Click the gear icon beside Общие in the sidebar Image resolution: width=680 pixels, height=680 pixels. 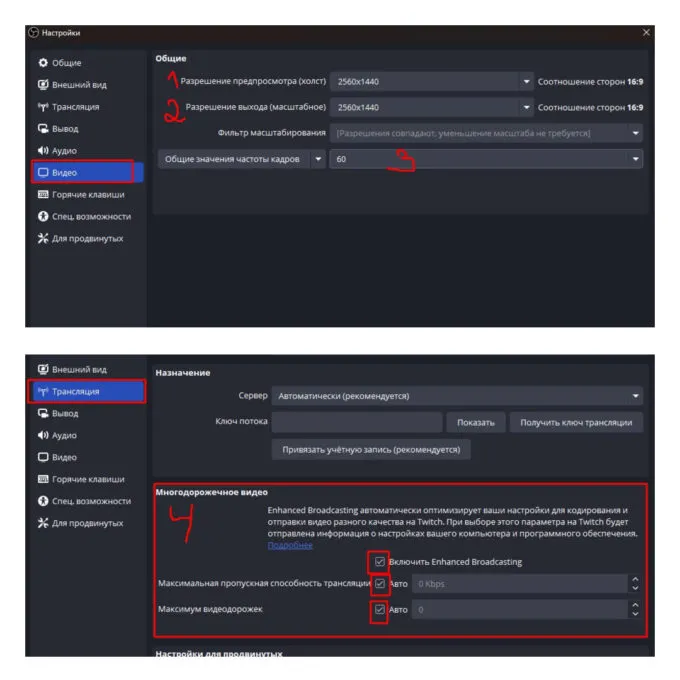click(42, 63)
